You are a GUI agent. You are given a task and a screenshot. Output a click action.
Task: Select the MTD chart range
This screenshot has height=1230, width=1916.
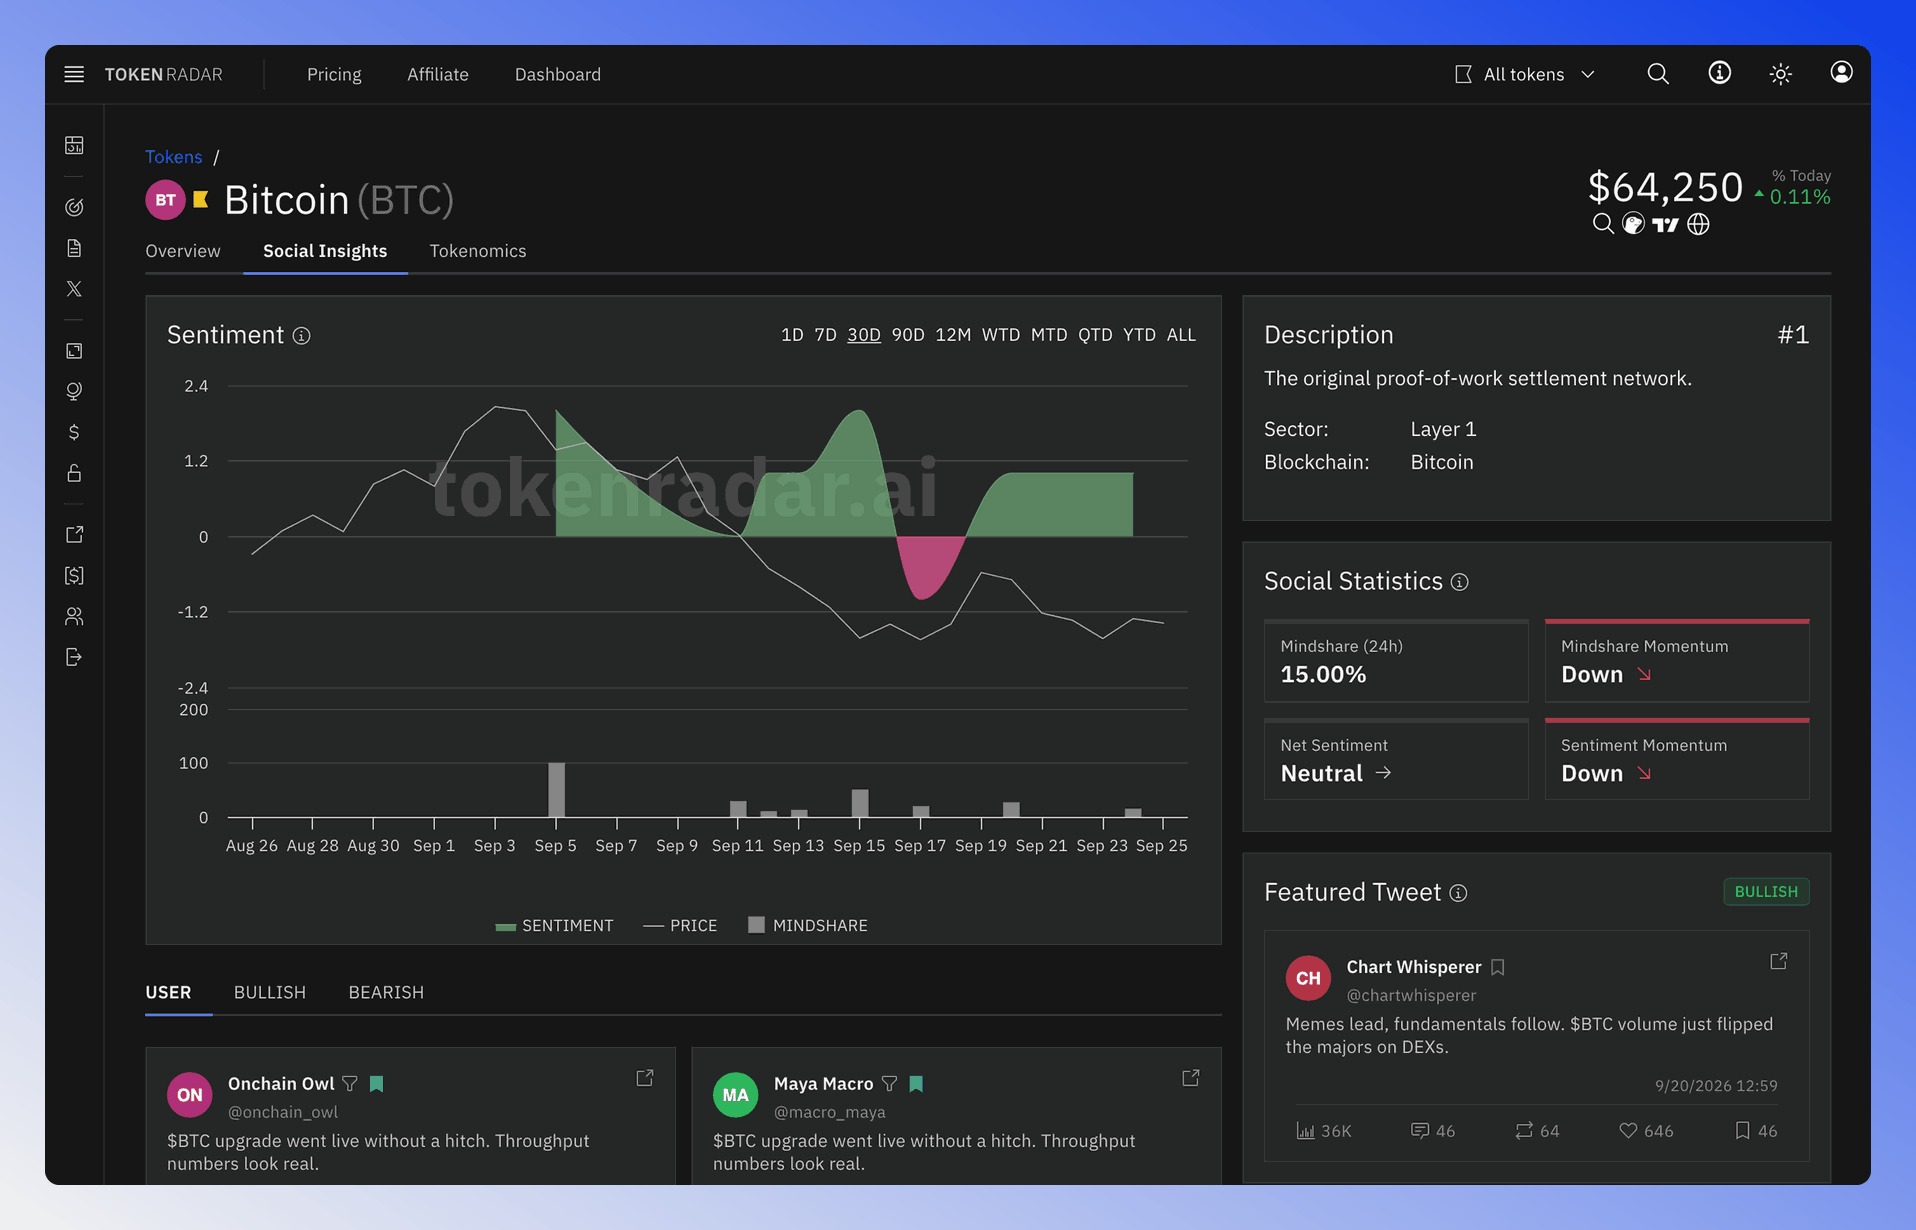point(1049,335)
